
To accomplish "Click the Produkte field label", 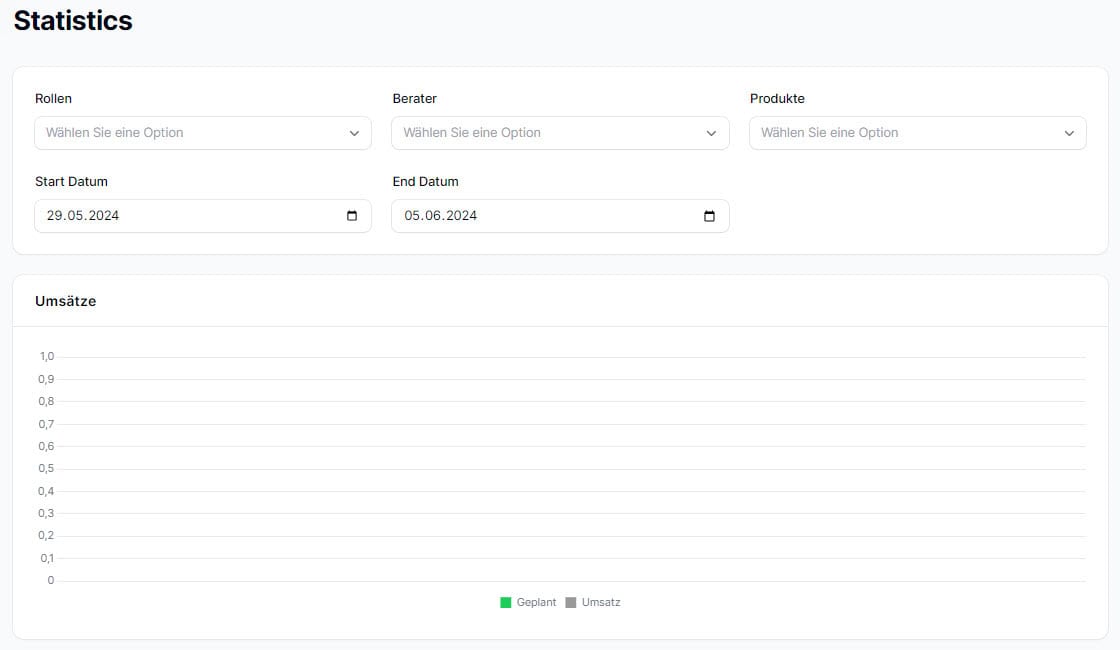I will [777, 99].
